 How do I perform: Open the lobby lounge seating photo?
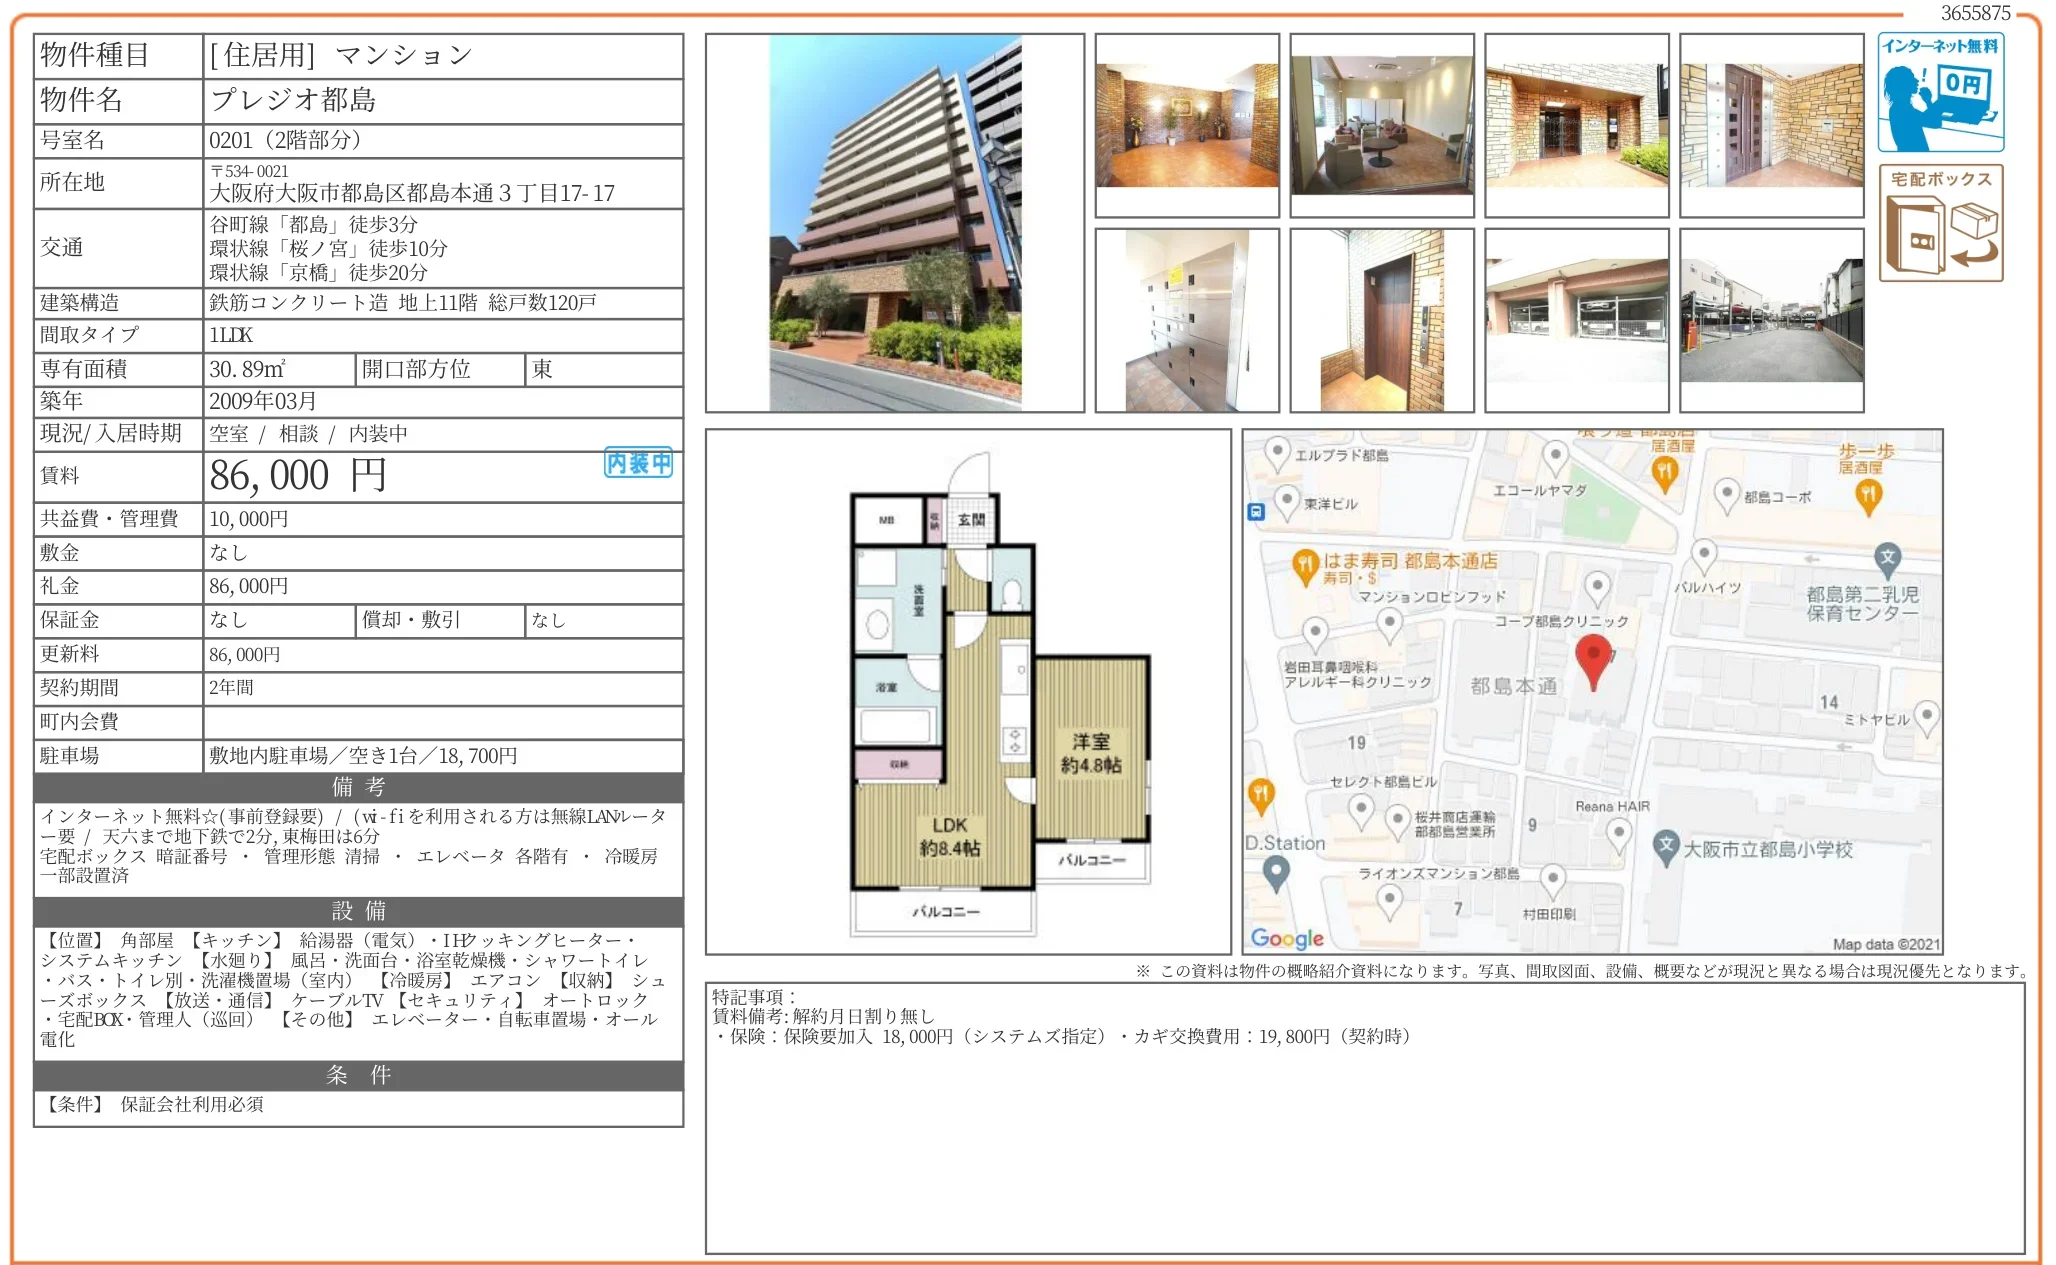pyautogui.click(x=1381, y=125)
